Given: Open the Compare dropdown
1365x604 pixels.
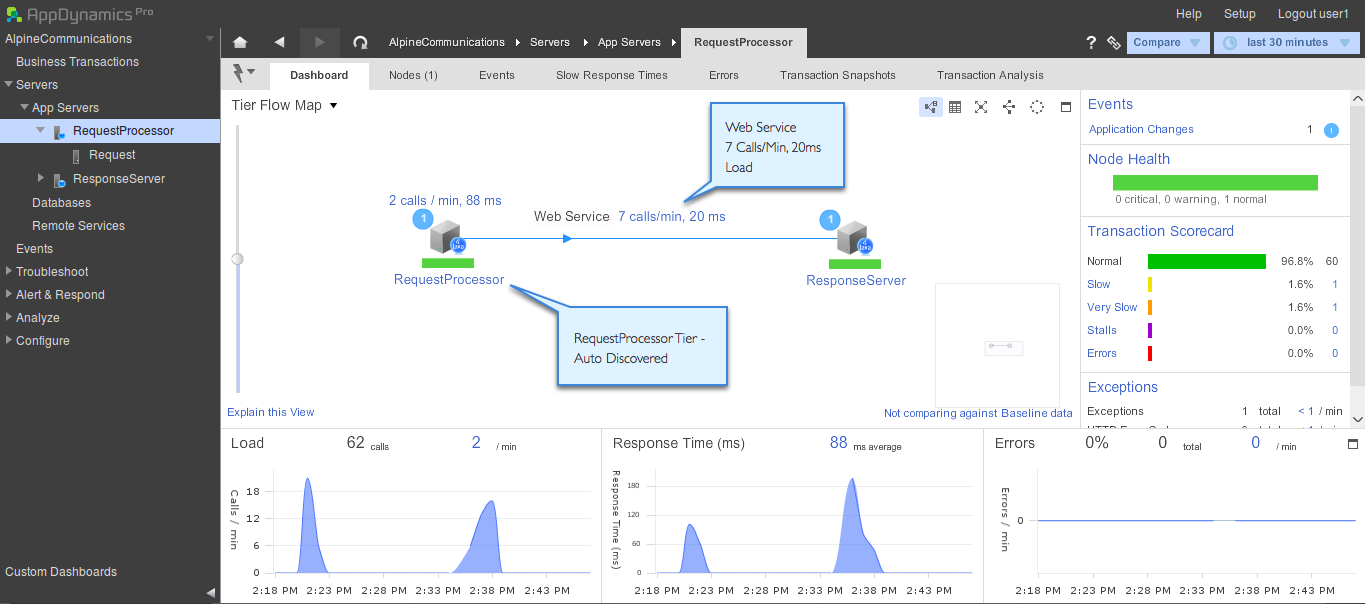Looking at the screenshot, I should [x=1167, y=43].
